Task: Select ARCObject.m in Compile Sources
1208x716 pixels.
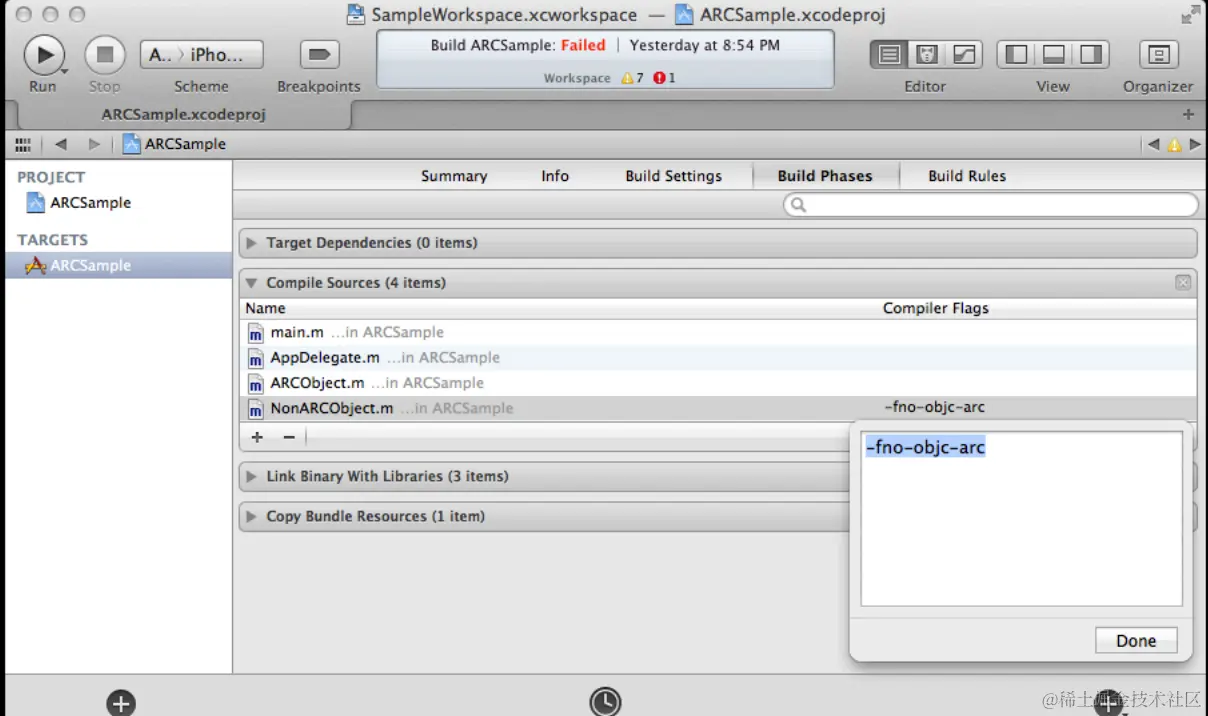Action: [x=718, y=383]
